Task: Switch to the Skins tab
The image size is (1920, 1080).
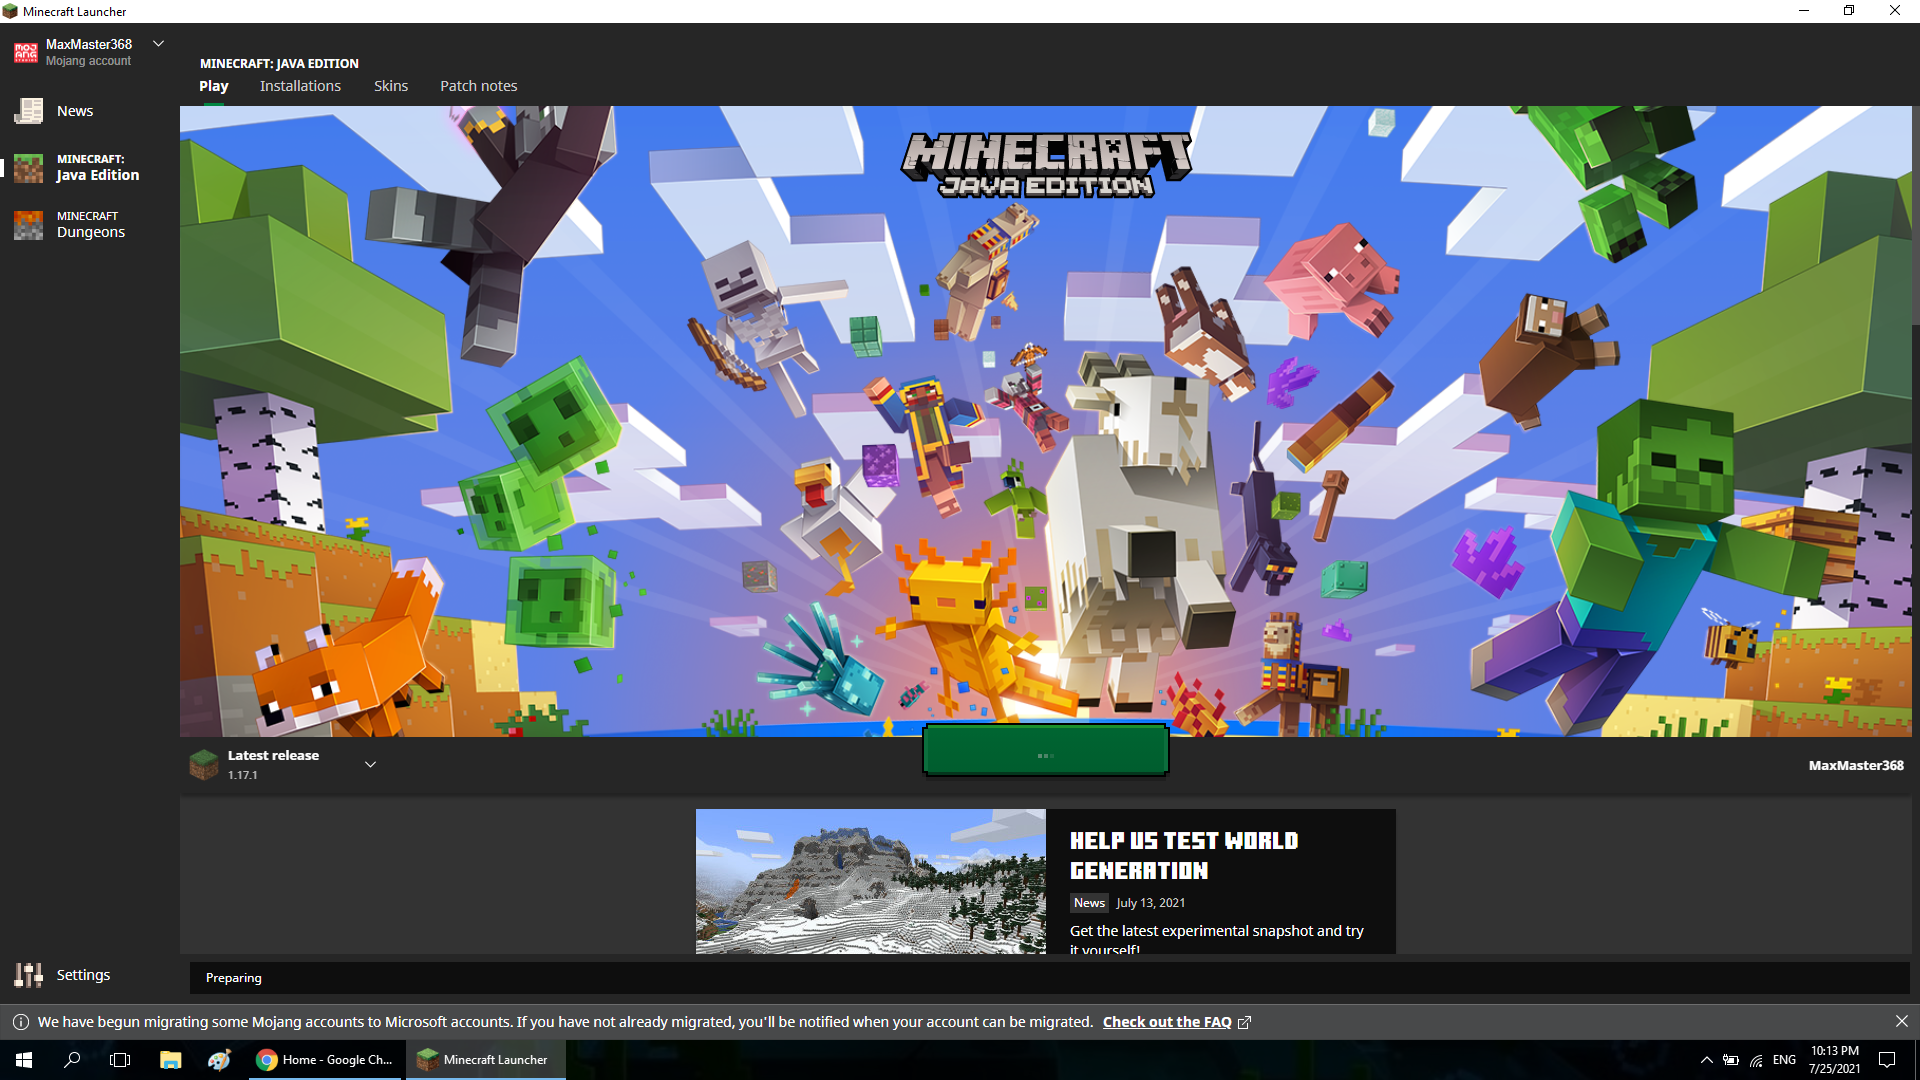Action: [x=391, y=86]
